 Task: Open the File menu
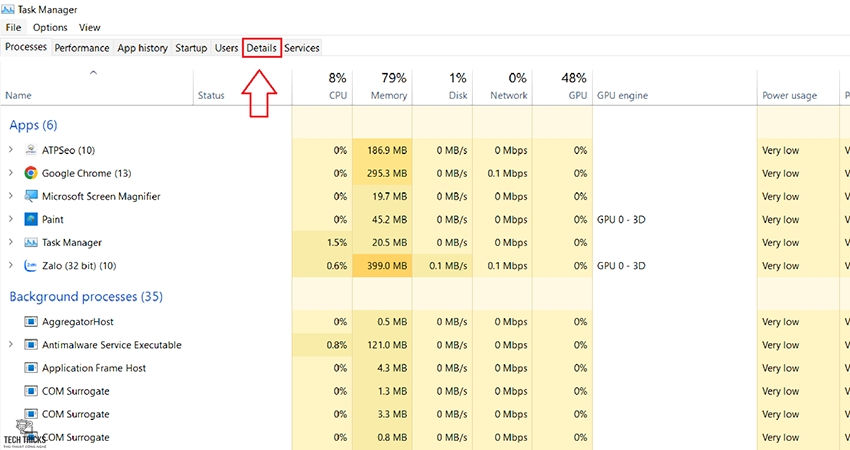[13, 27]
